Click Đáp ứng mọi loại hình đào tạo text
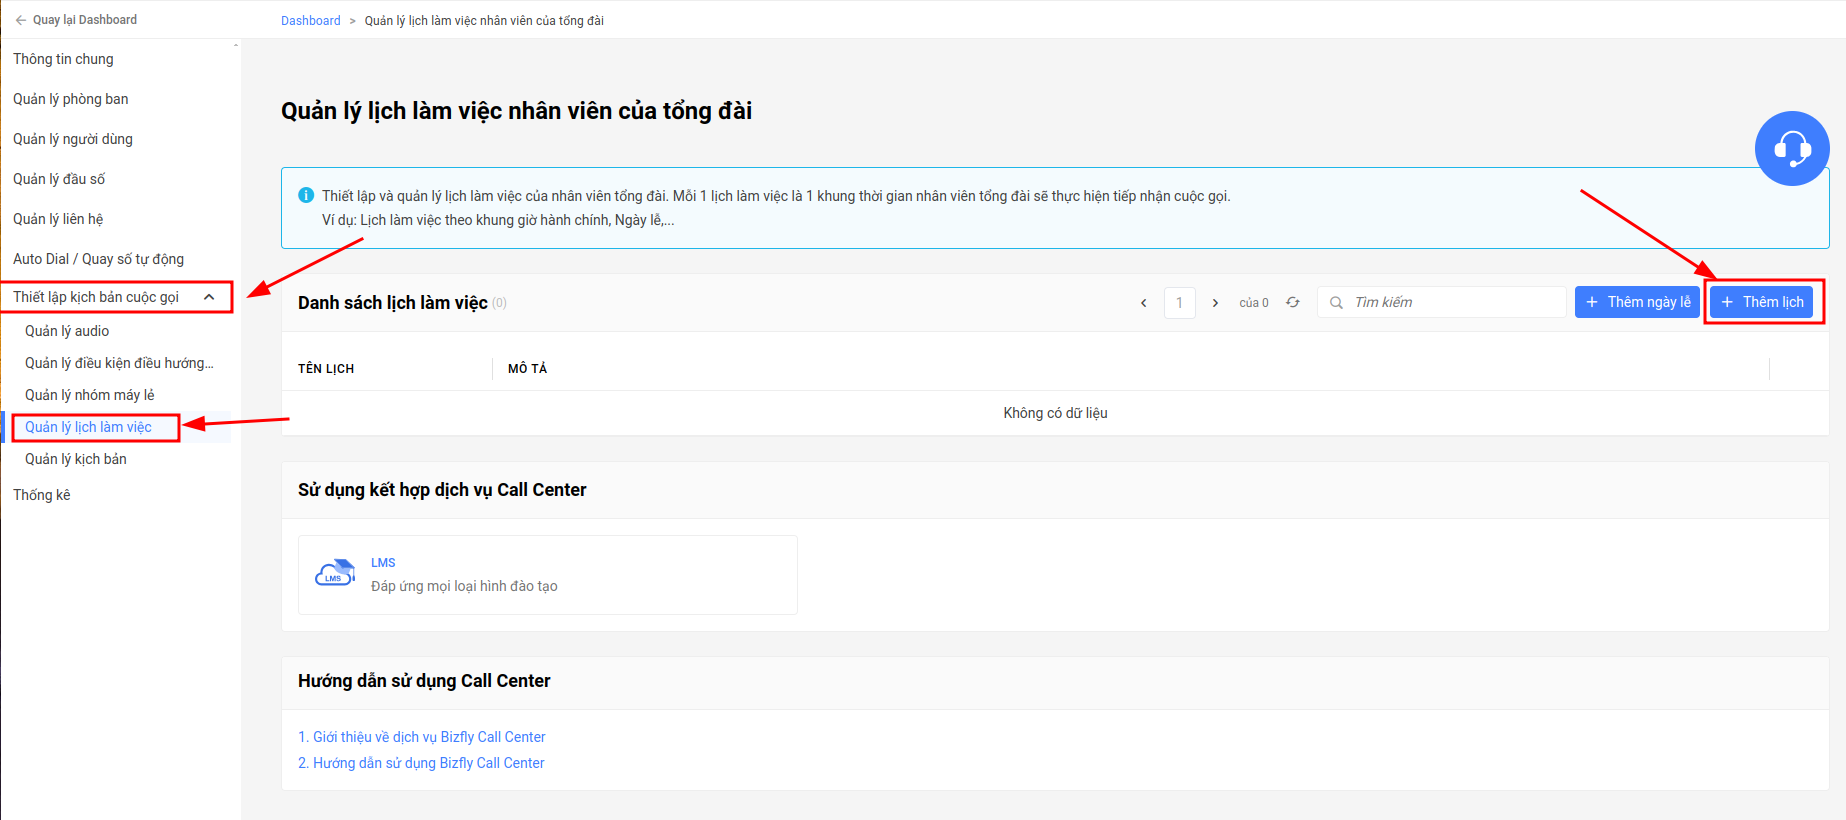1846x820 pixels. (464, 586)
